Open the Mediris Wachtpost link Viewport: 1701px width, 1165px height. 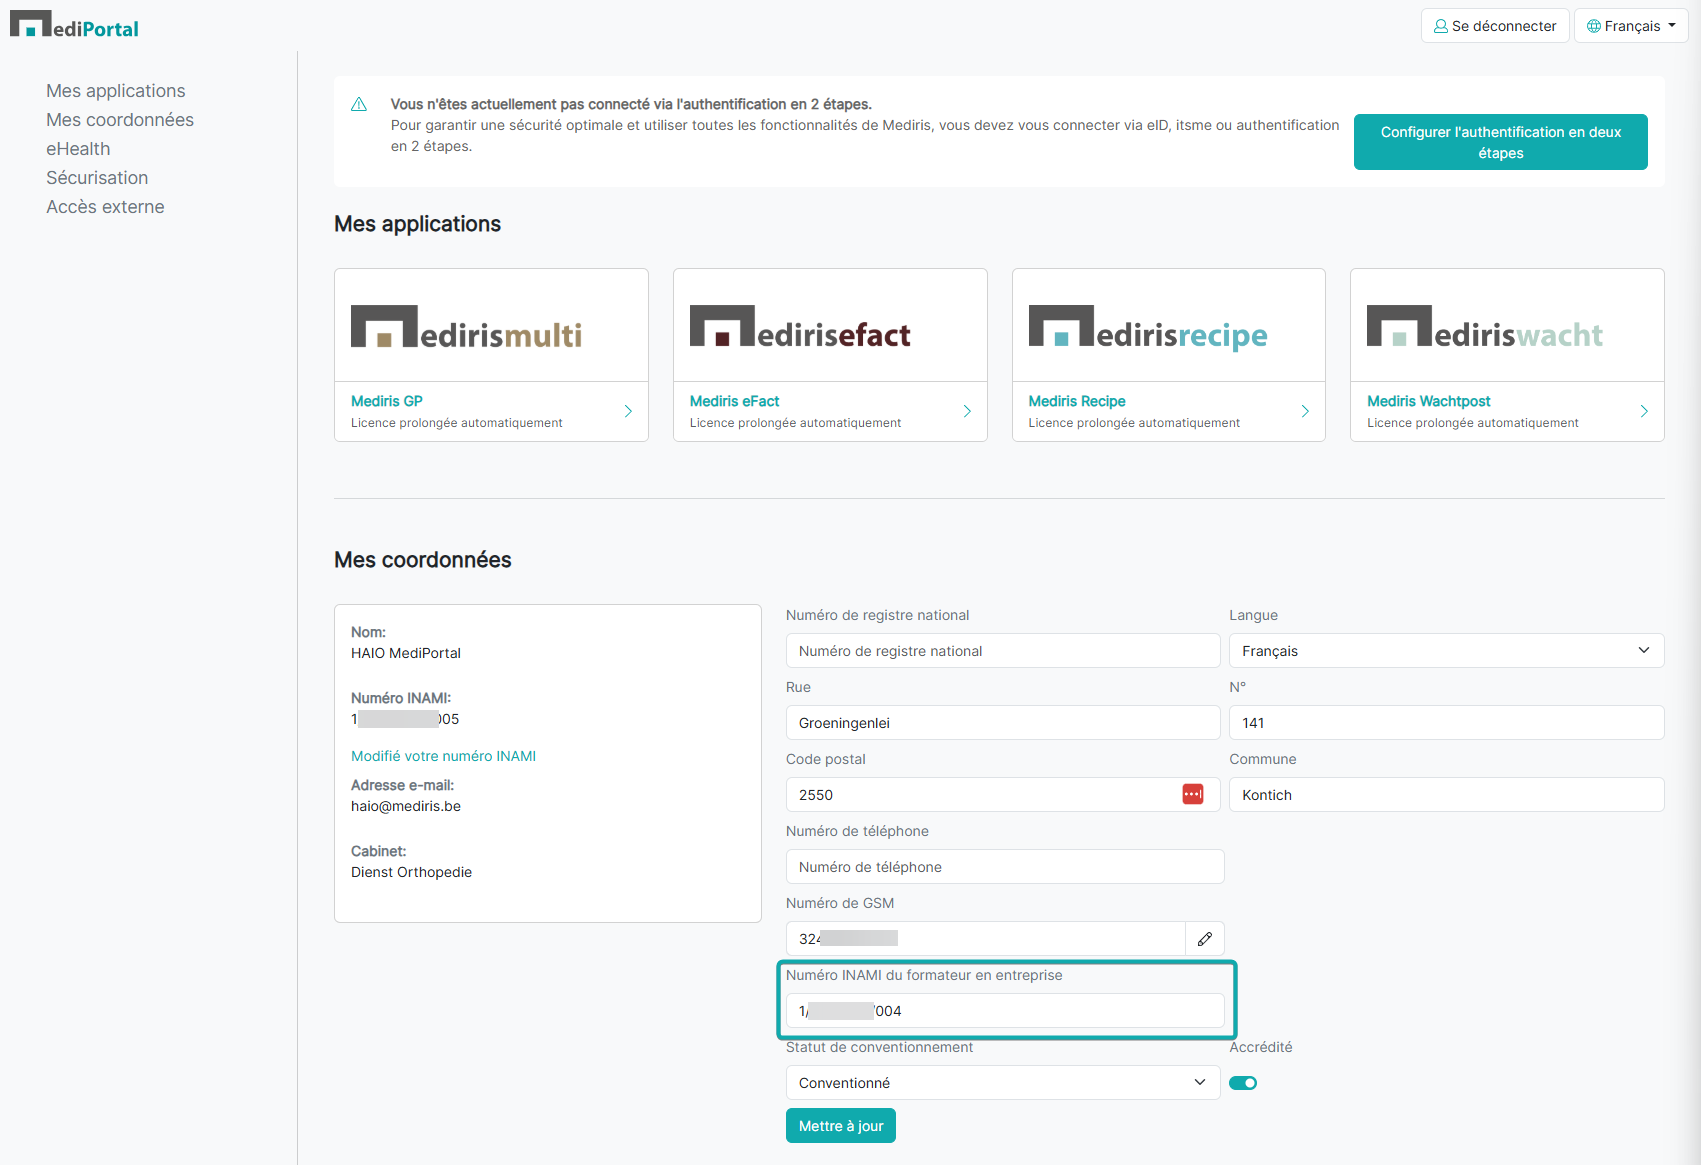[x=1429, y=401]
